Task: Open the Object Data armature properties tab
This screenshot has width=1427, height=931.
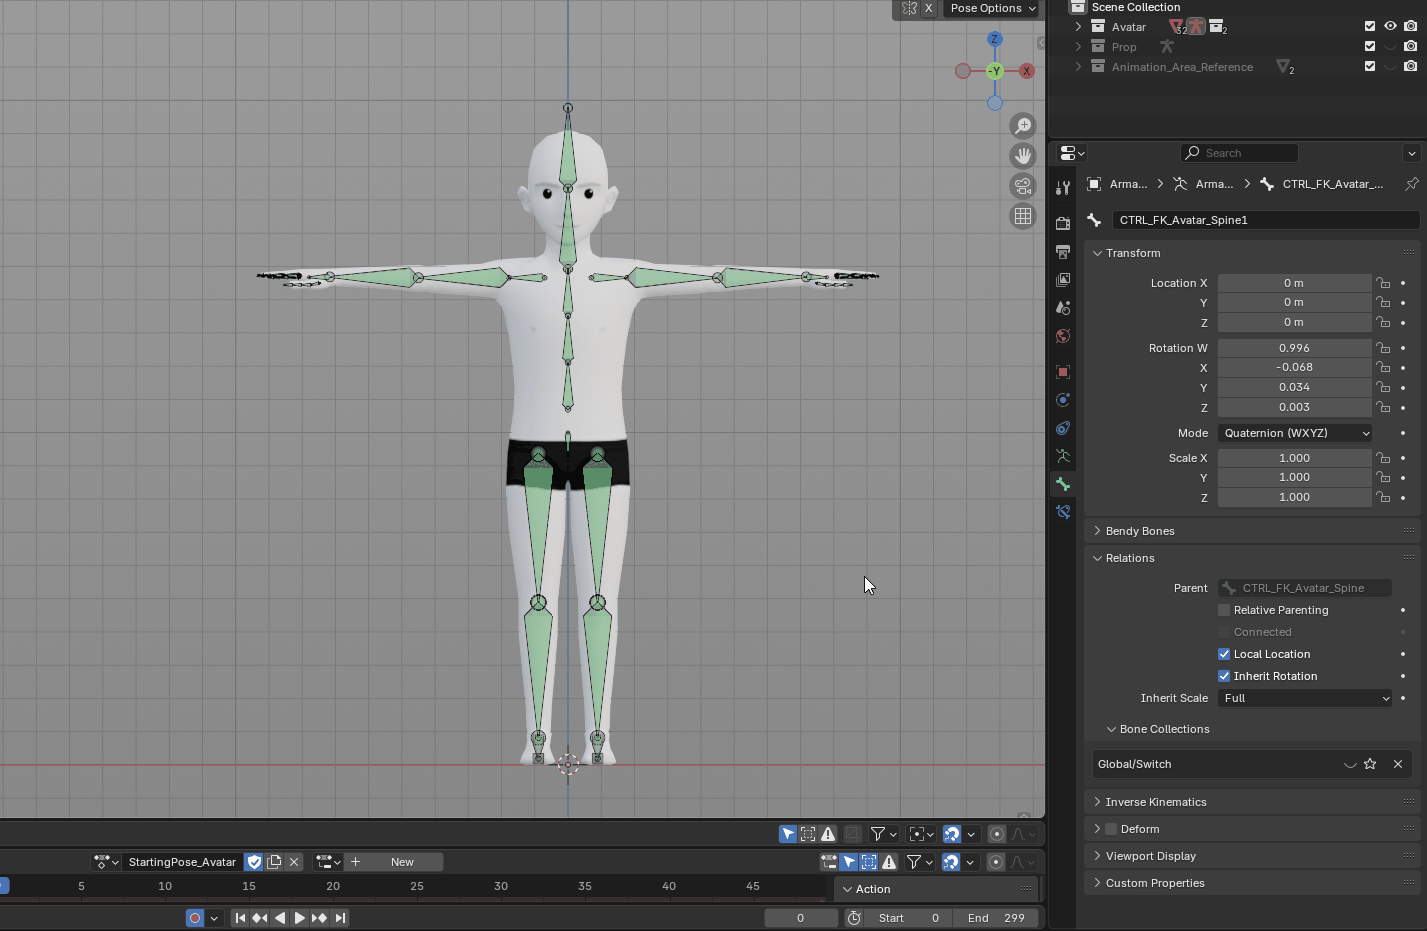Action: coord(1063,456)
